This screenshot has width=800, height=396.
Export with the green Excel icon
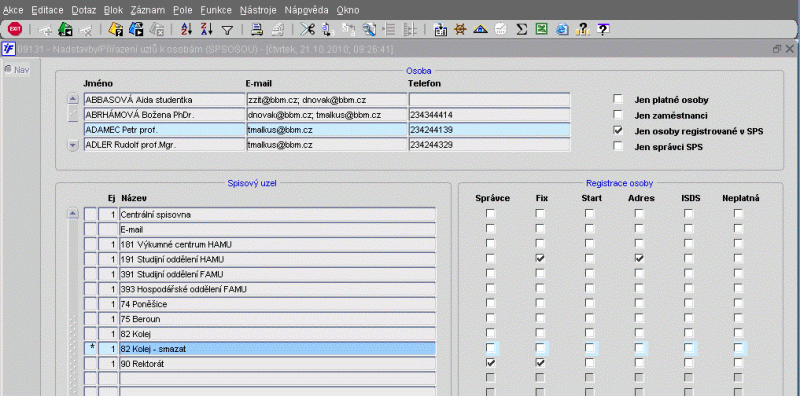pyautogui.click(x=541, y=30)
